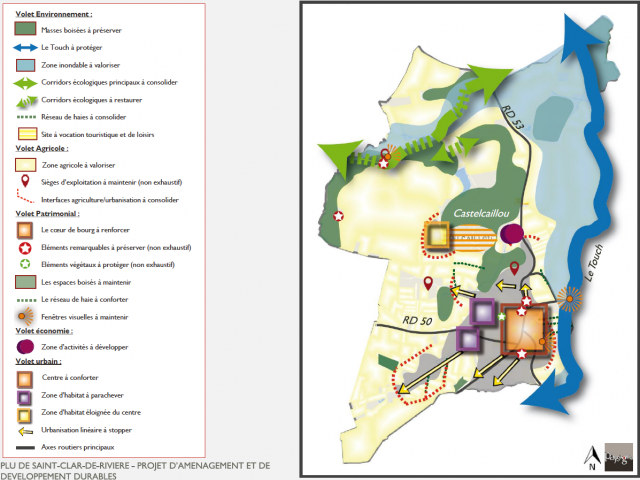Select the green 'Corridors écologiques principaux' arrow icon in legend
The image size is (640, 480).
coord(25,83)
